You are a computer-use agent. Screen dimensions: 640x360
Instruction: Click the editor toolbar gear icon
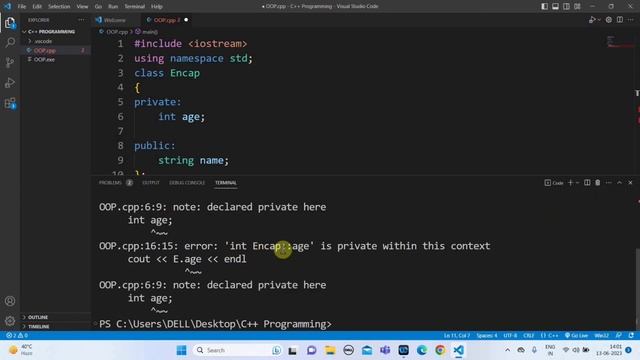coord(609,20)
